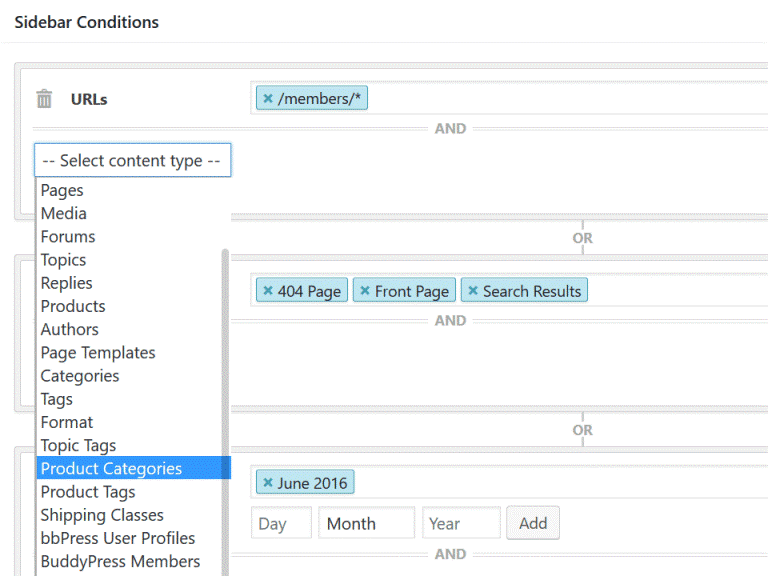768x576 pixels.
Task: Choose Page Templates option
Action: point(129,353)
